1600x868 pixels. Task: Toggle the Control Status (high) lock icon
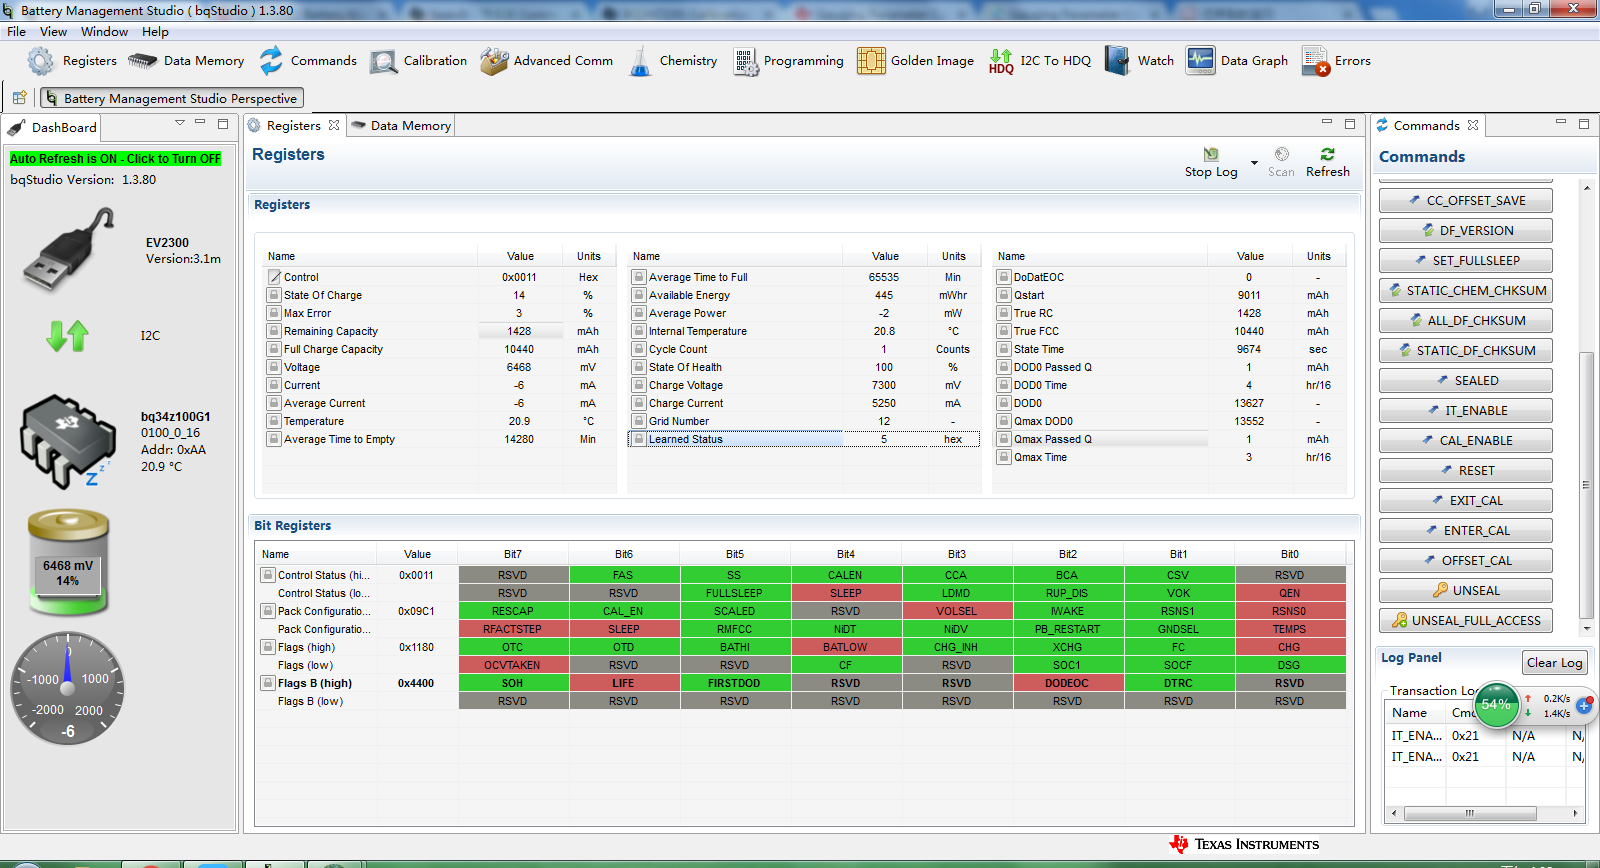coord(268,575)
